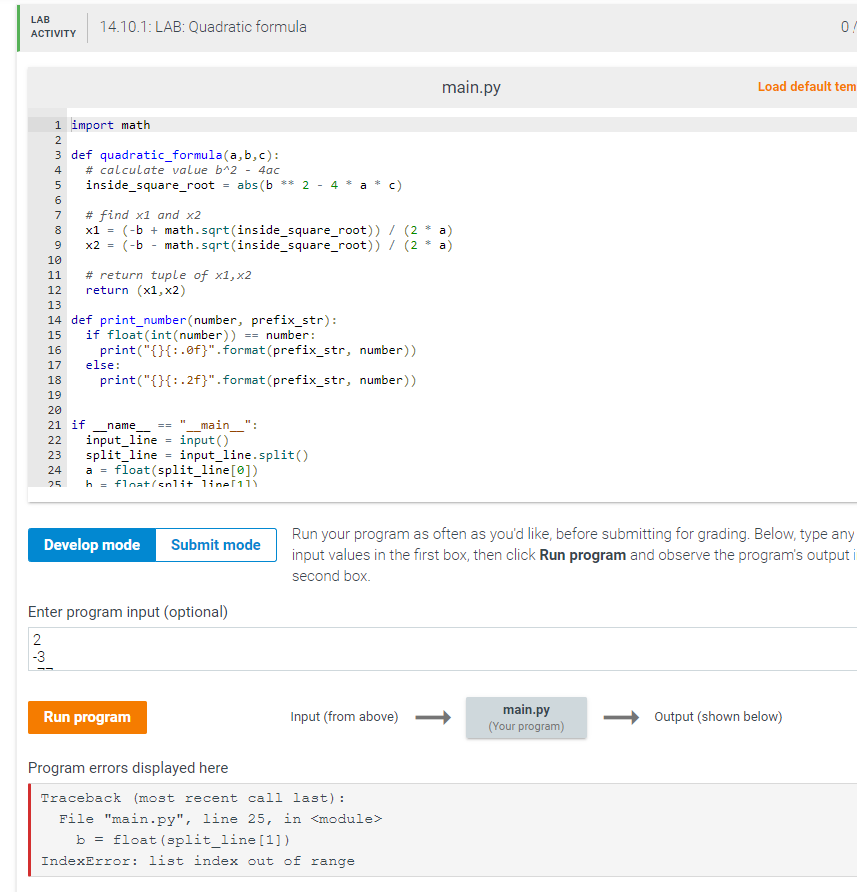Click the LAB ACTIVITY badge
The width and height of the screenshot is (857, 892).
click(x=41, y=24)
